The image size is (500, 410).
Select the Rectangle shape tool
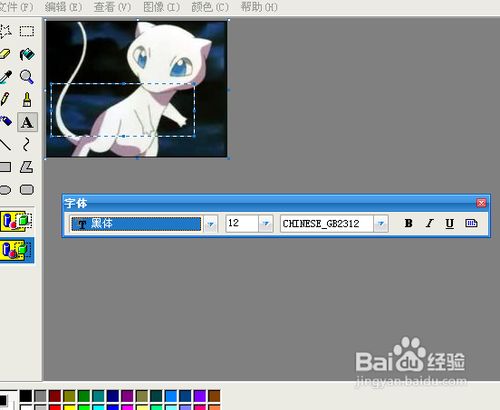(5, 167)
